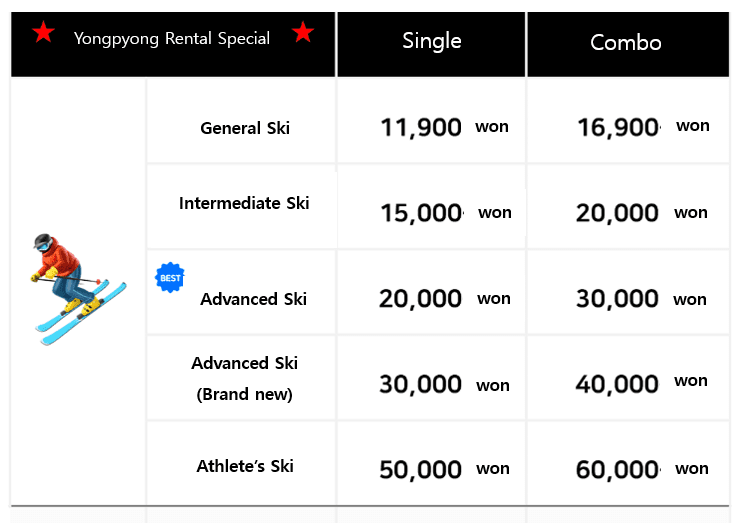Choose Advanced Ski (Brand new) label

245,378
